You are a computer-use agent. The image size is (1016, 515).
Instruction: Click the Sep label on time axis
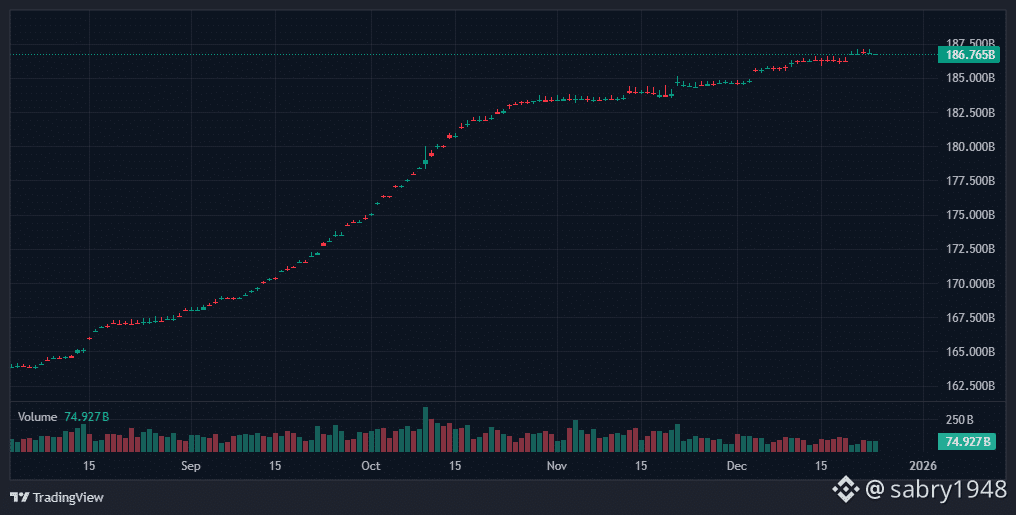point(190,466)
